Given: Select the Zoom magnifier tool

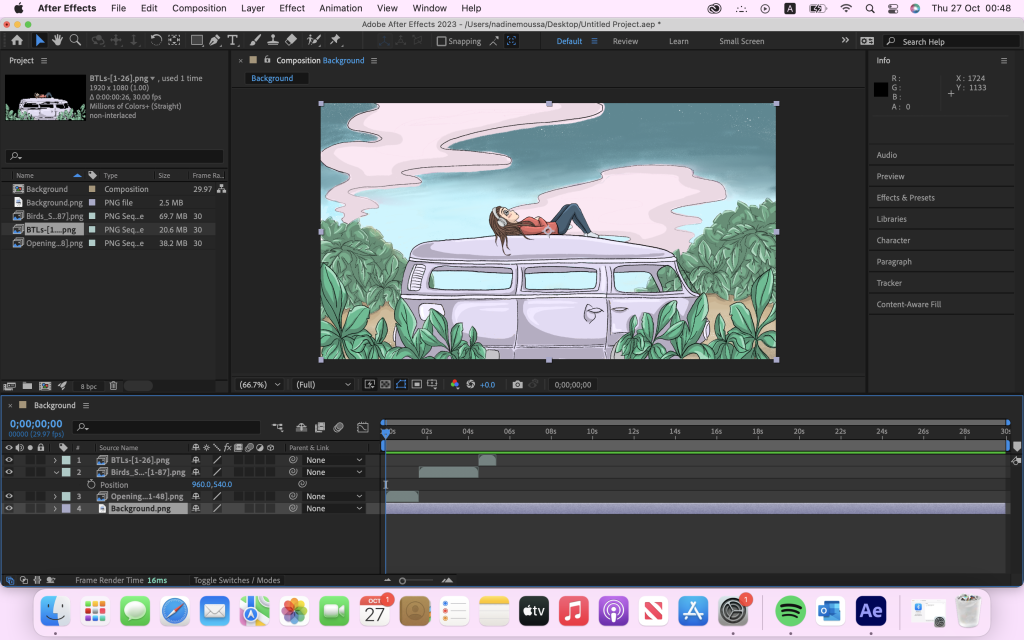Looking at the screenshot, I should coord(75,40).
